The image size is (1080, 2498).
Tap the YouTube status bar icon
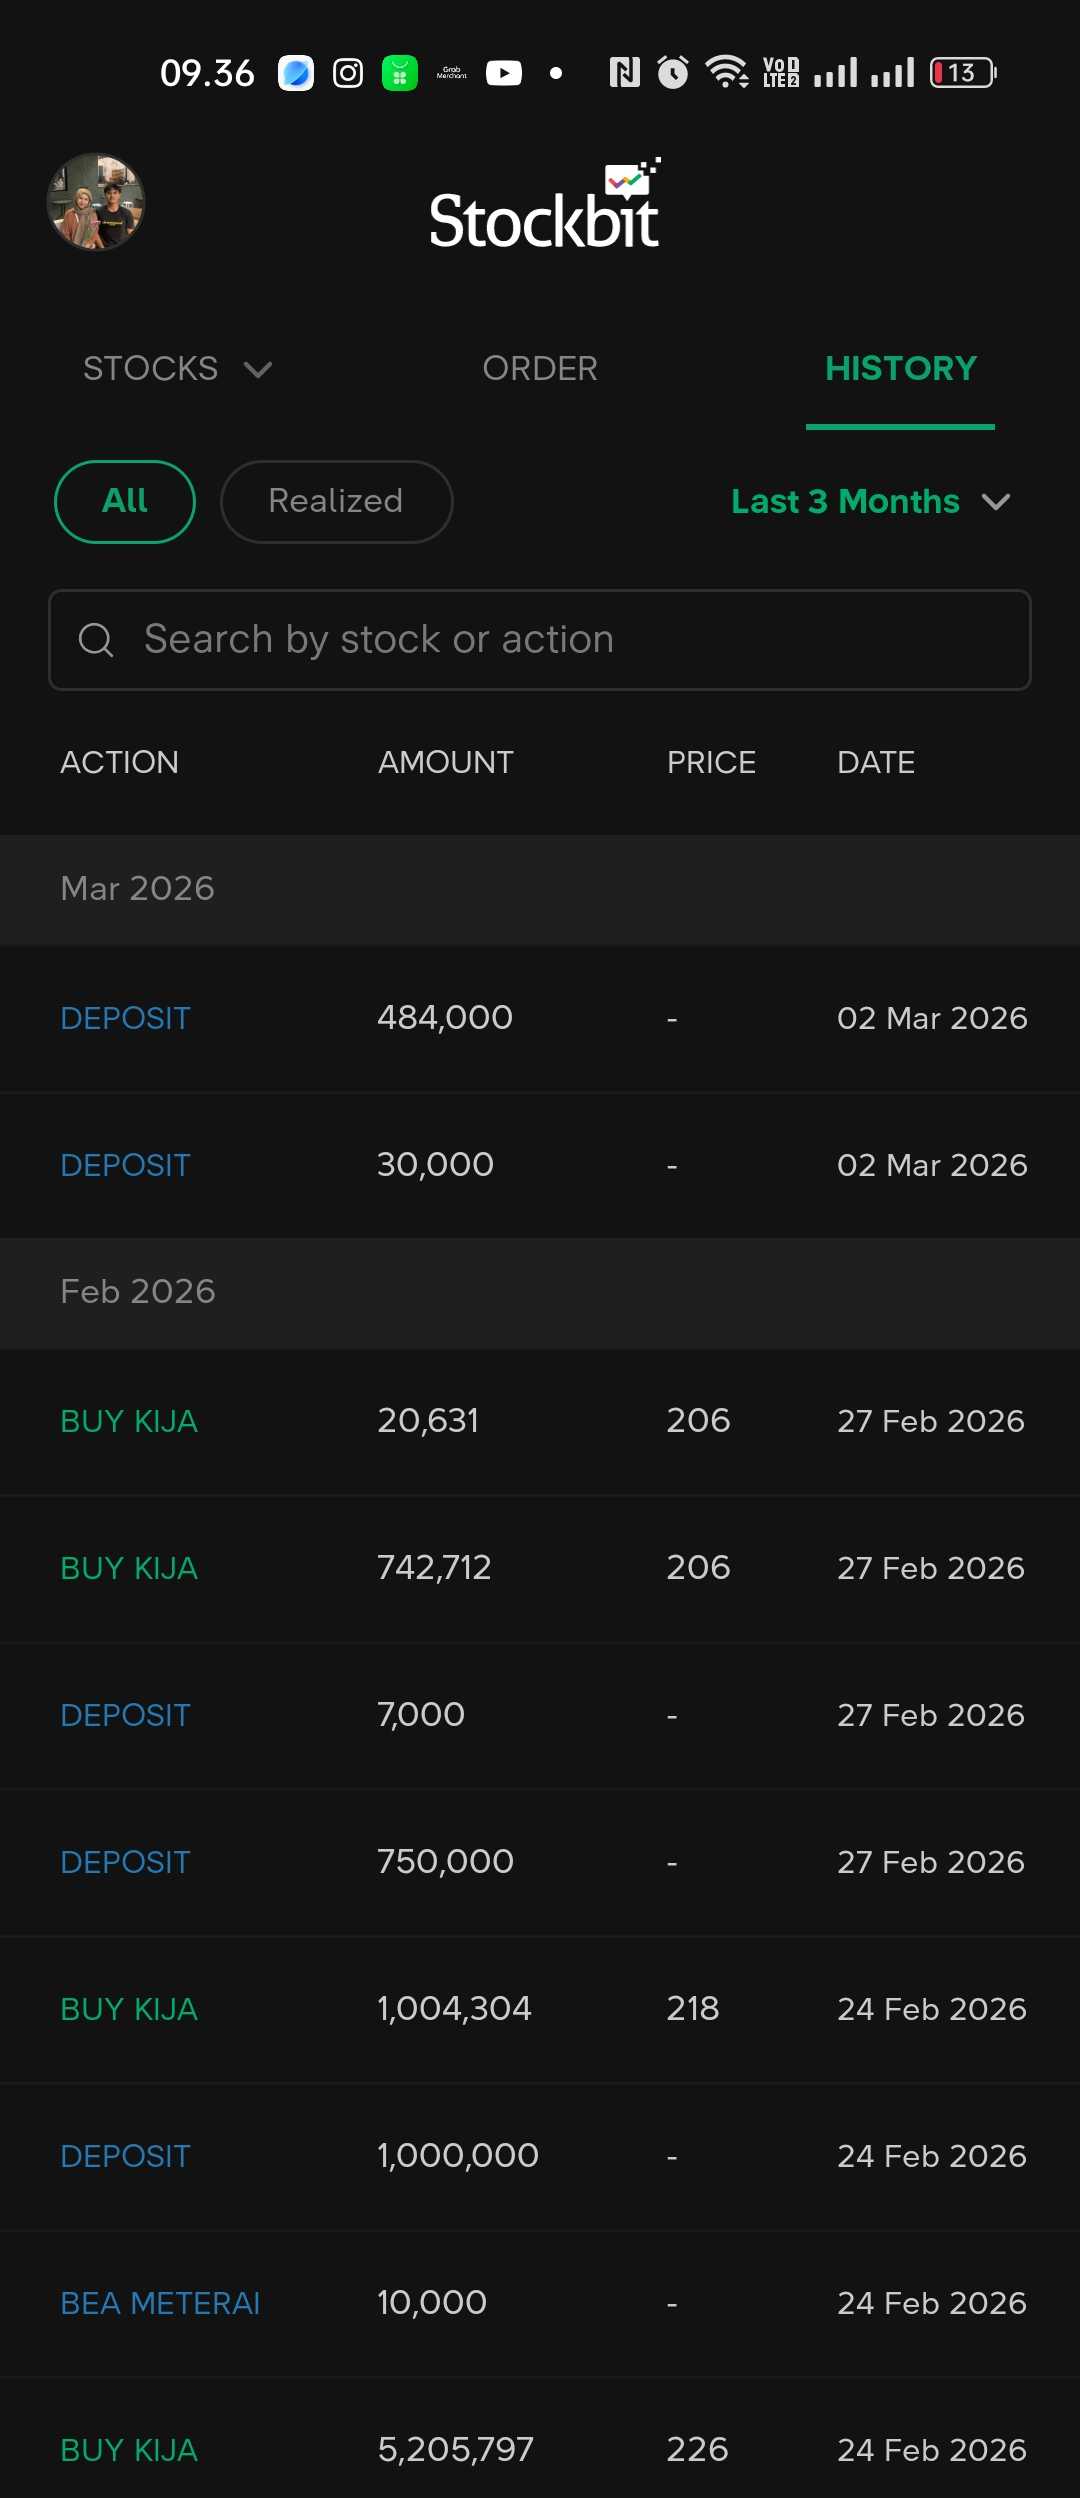point(504,73)
